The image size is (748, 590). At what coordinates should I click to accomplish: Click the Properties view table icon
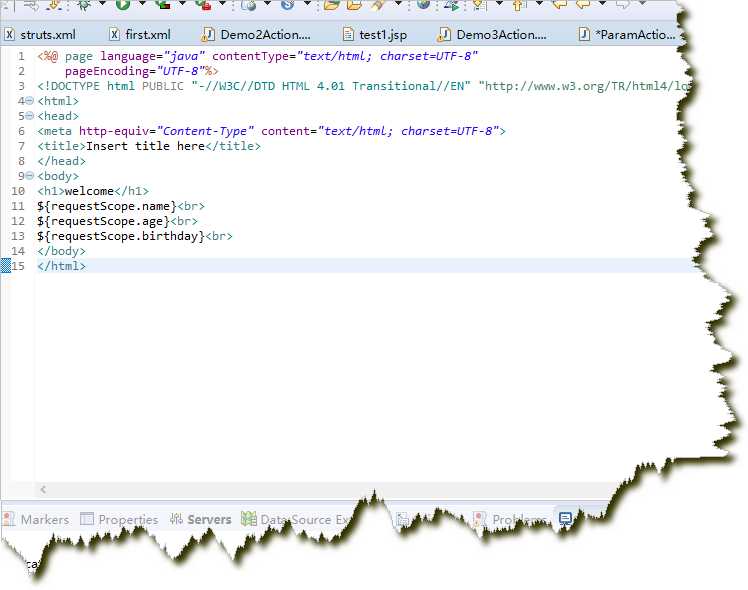tap(87, 518)
